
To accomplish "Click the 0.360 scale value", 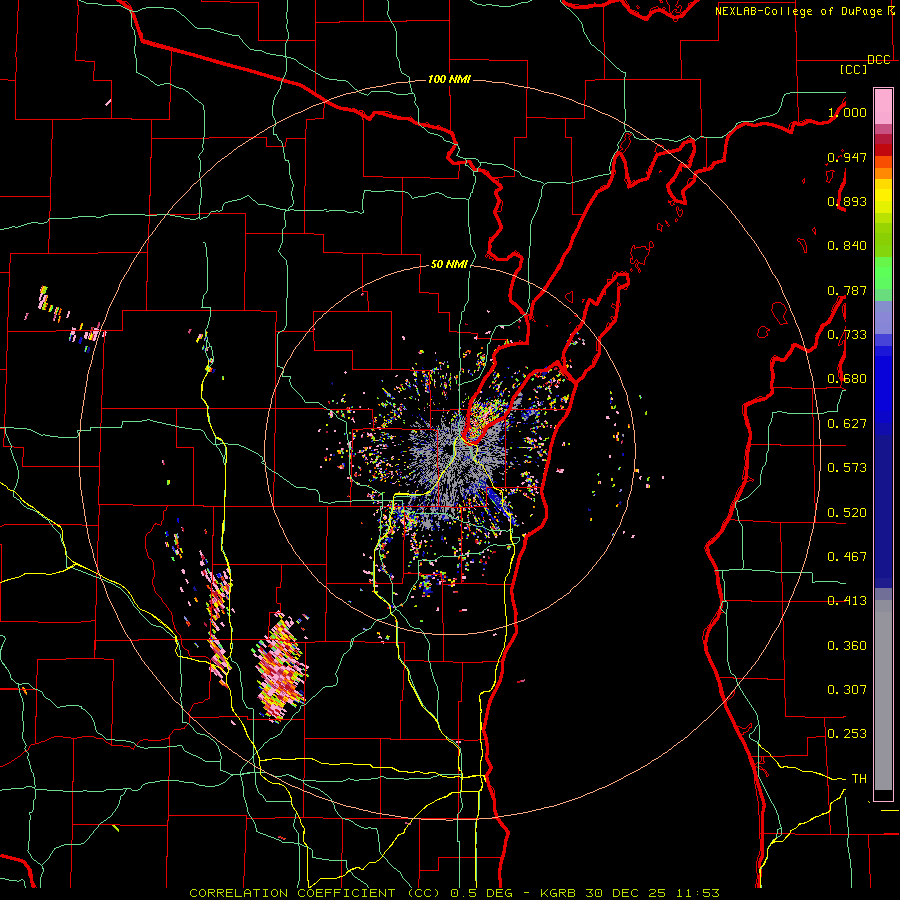I will (847, 646).
